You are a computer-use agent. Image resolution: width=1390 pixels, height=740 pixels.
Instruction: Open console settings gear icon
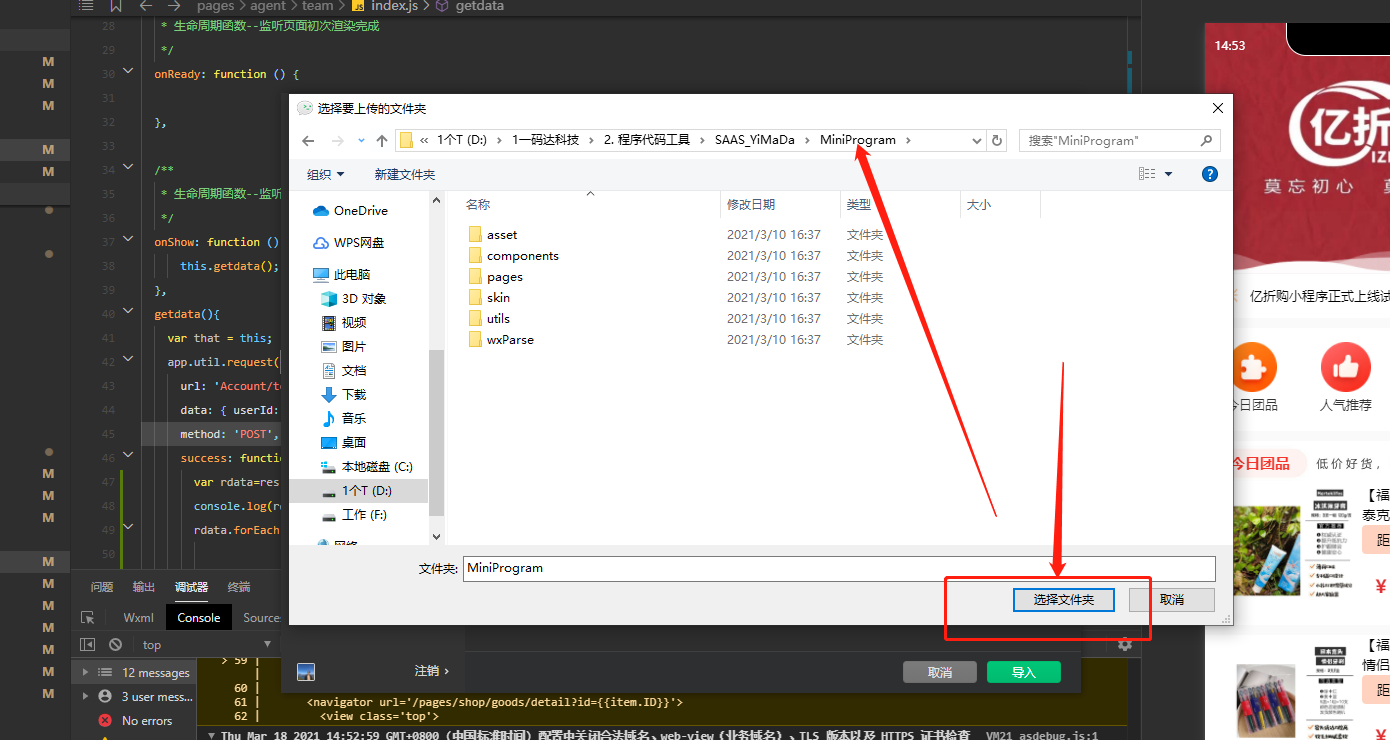tap(1125, 645)
